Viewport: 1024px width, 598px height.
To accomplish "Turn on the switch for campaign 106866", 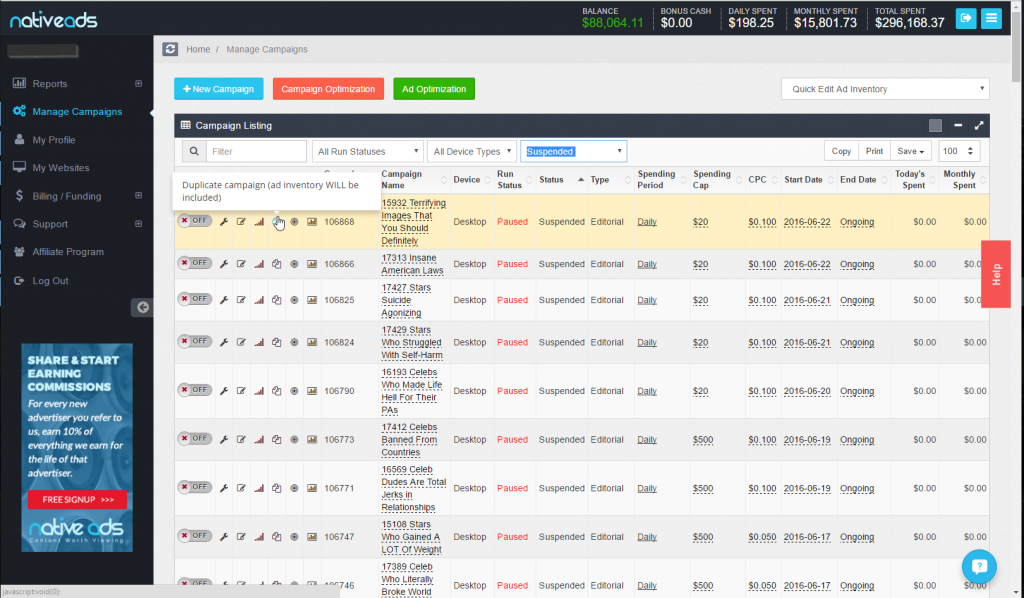I will (195, 263).
